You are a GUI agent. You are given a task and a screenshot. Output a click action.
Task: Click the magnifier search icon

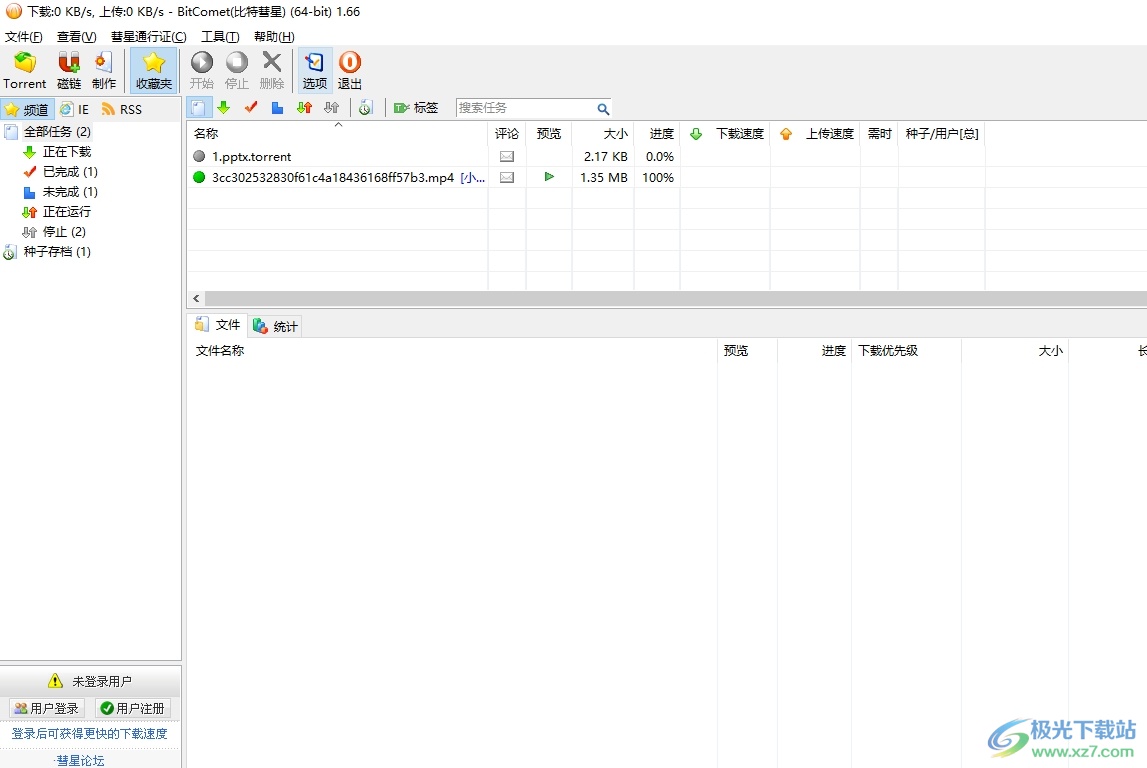(x=603, y=109)
